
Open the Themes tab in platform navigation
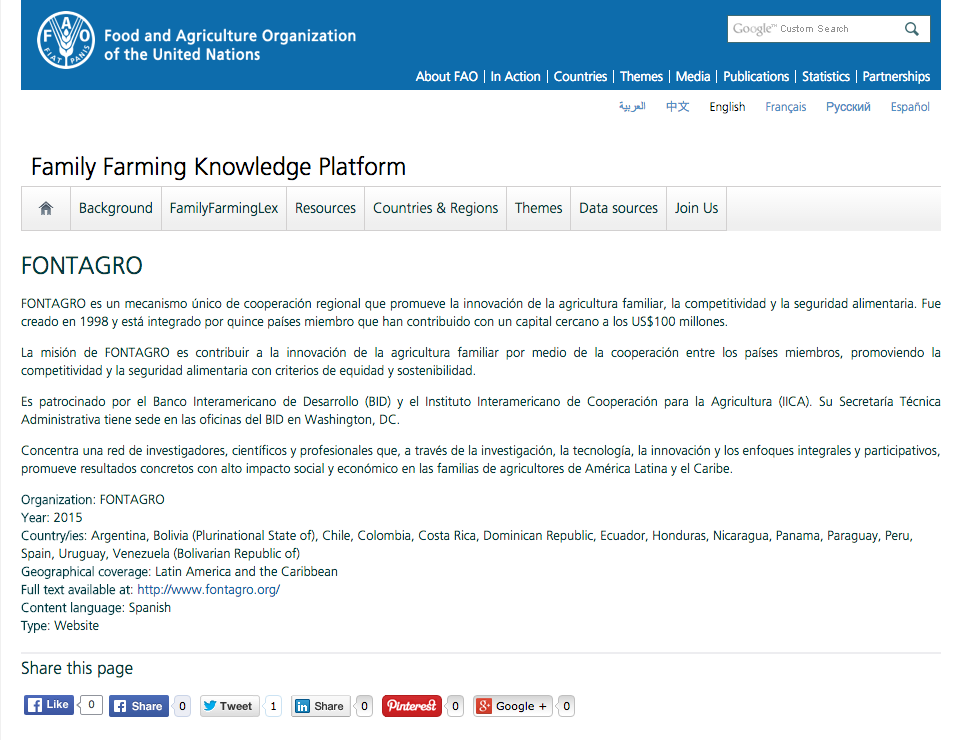point(539,208)
